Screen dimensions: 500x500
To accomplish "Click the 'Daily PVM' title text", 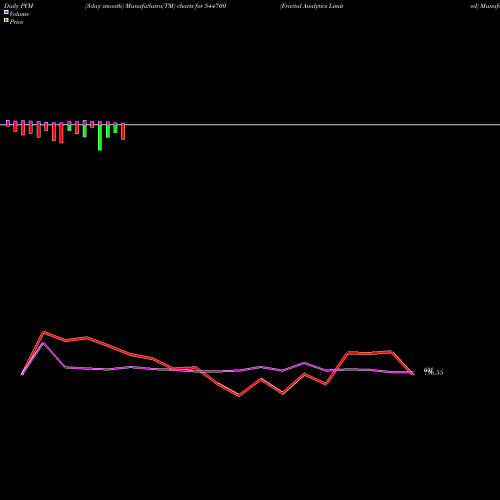I will (19, 6).
